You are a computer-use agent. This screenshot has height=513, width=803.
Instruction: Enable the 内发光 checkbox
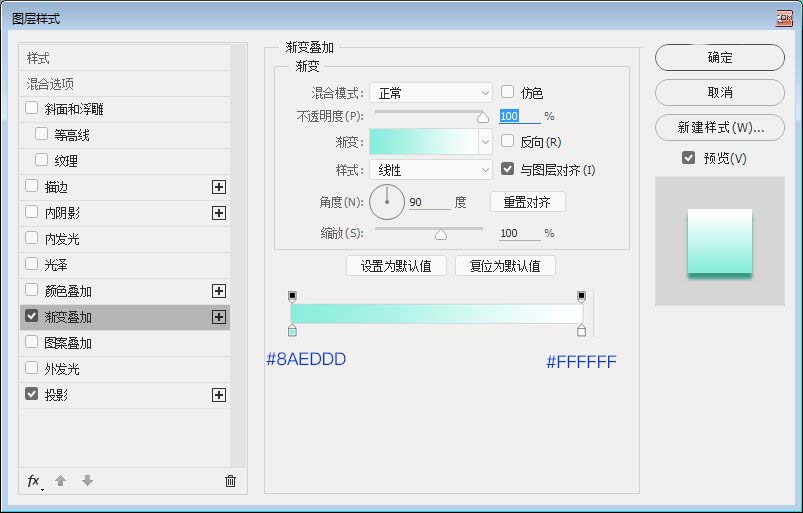pyautogui.click(x=32, y=238)
